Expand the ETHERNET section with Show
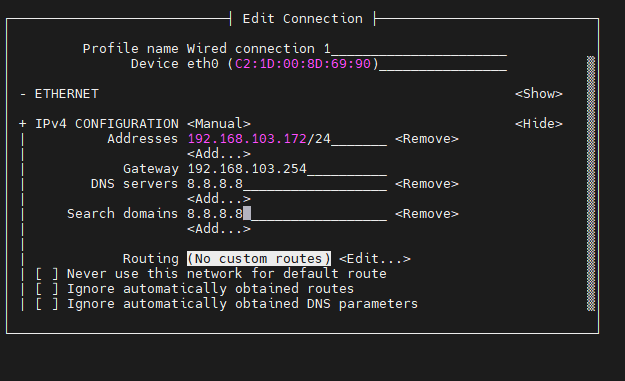This screenshot has width=625, height=381. pyautogui.click(x=539, y=94)
